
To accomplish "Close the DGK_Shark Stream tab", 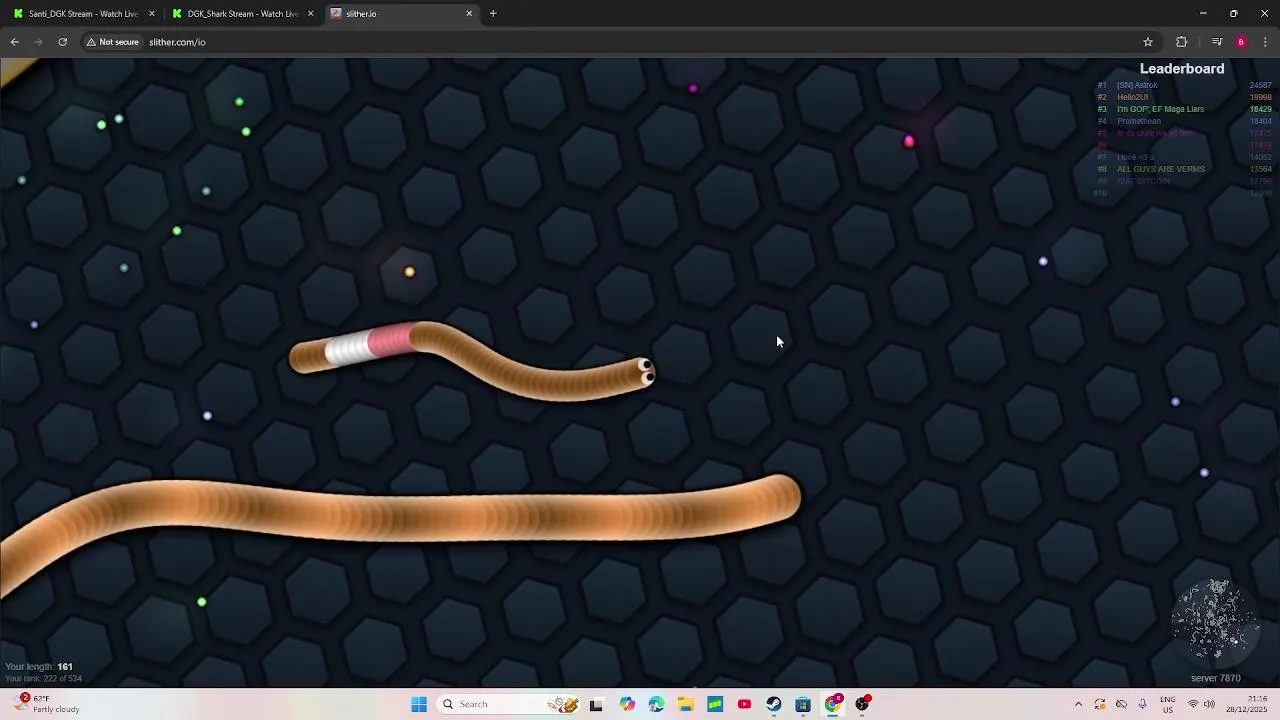I will pos(310,14).
